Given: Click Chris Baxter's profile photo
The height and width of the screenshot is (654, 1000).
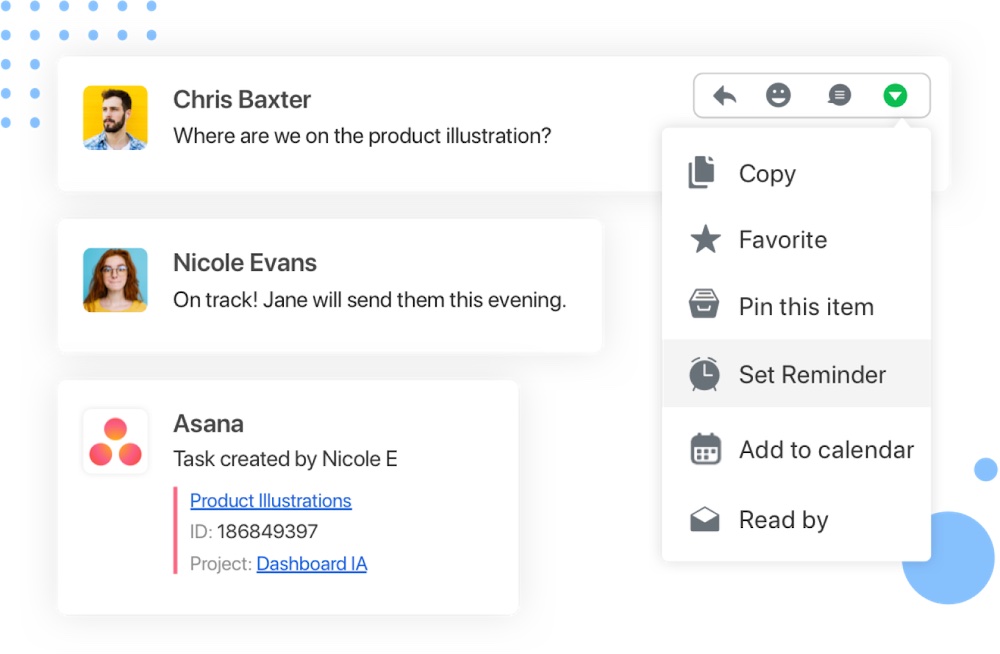Looking at the screenshot, I should [x=115, y=117].
